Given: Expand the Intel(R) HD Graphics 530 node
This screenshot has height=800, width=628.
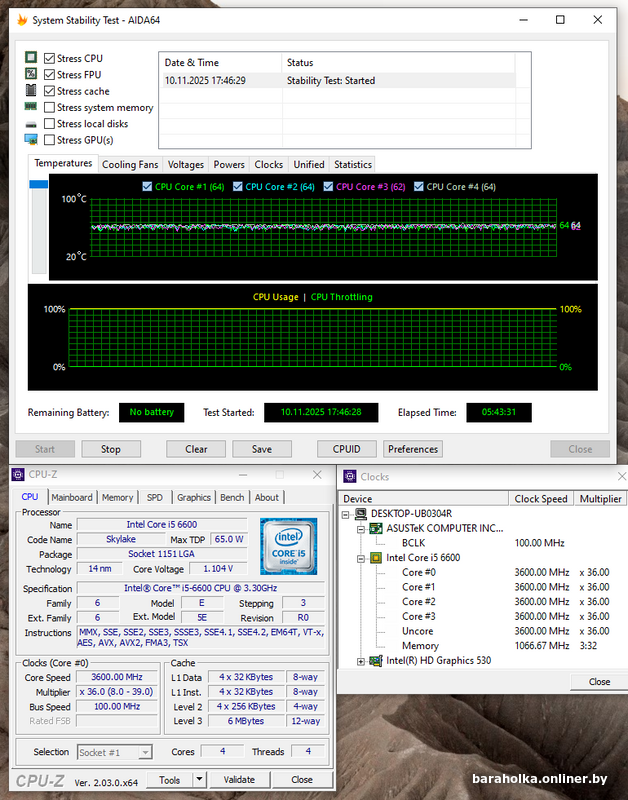Looking at the screenshot, I should [361, 661].
